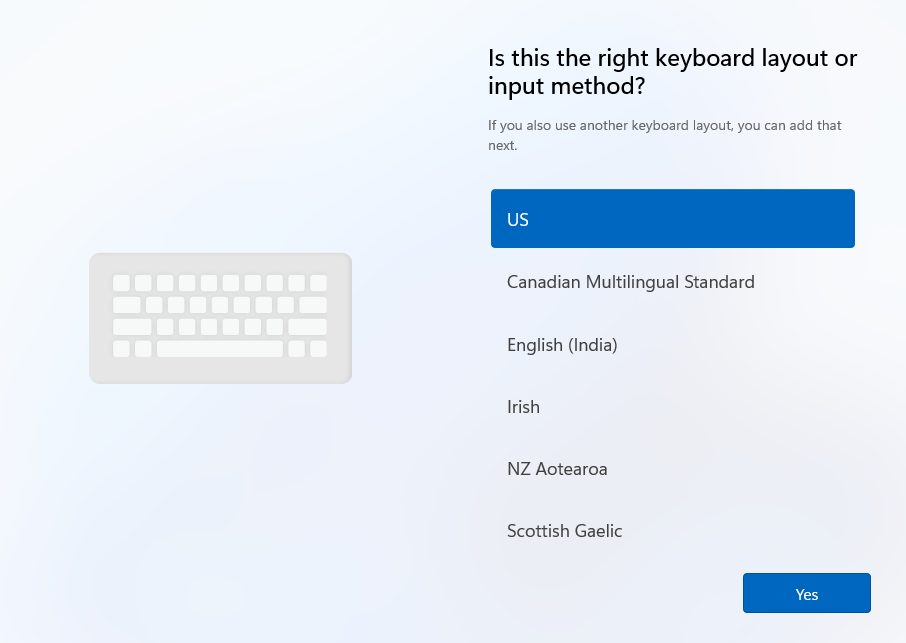This screenshot has height=643, width=906.
Task: Click the spacebar on the keyboard illustration
Action: (220, 349)
